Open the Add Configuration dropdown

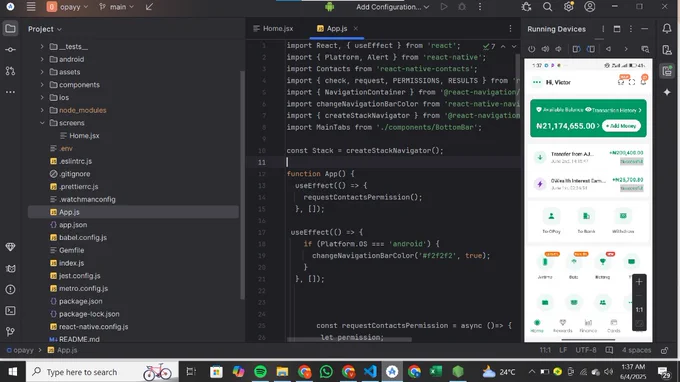(x=392, y=7)
